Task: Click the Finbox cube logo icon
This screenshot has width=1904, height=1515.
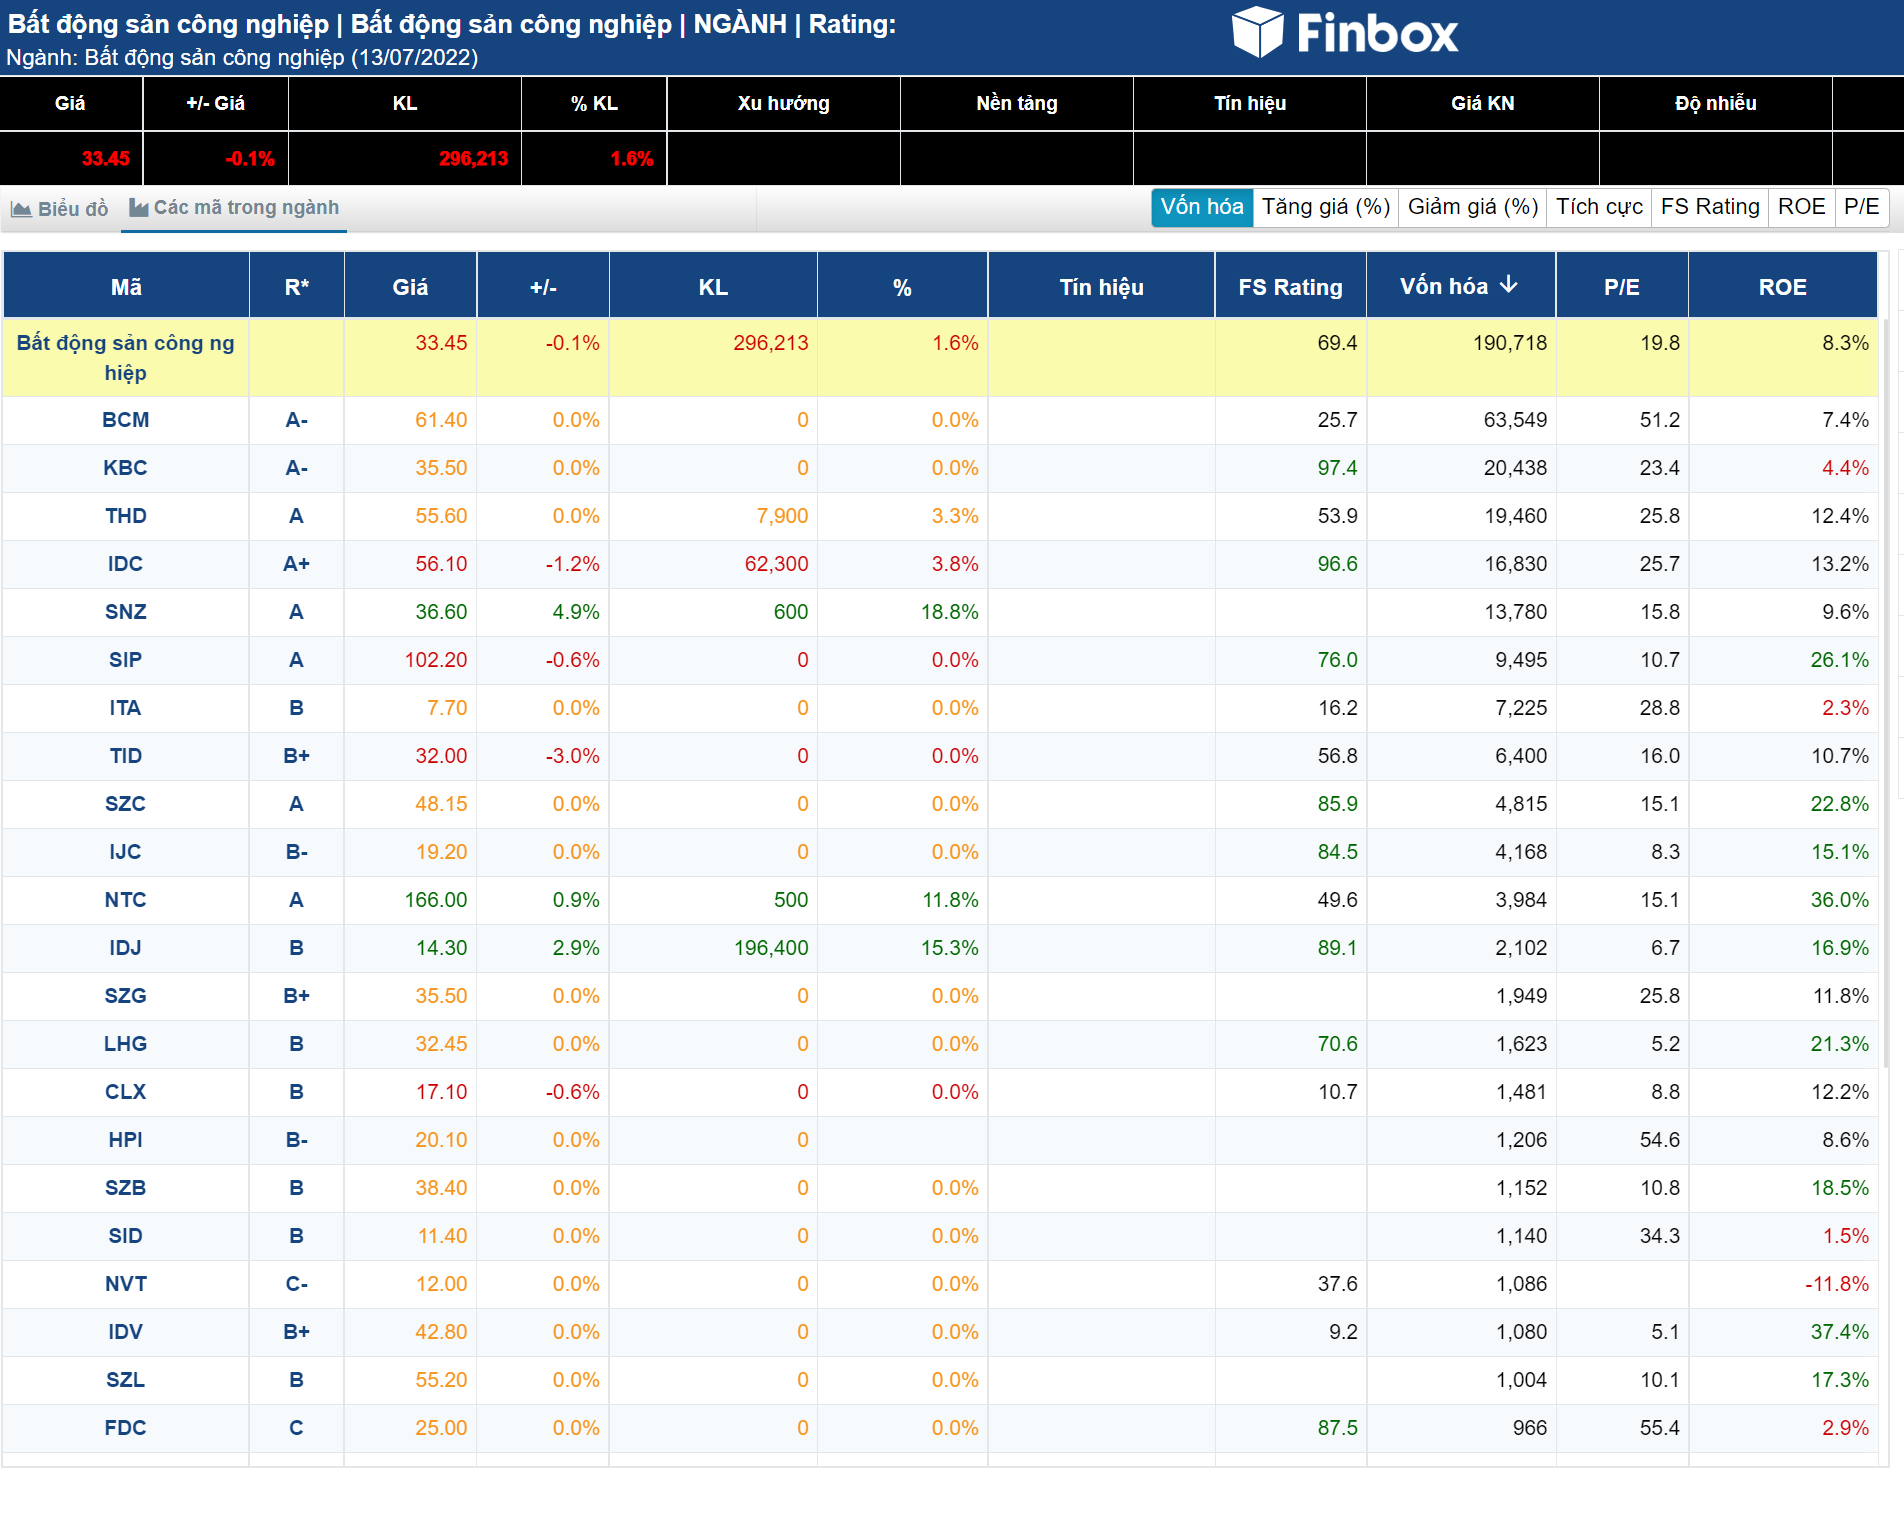Action: click(x=1256, y=32)
